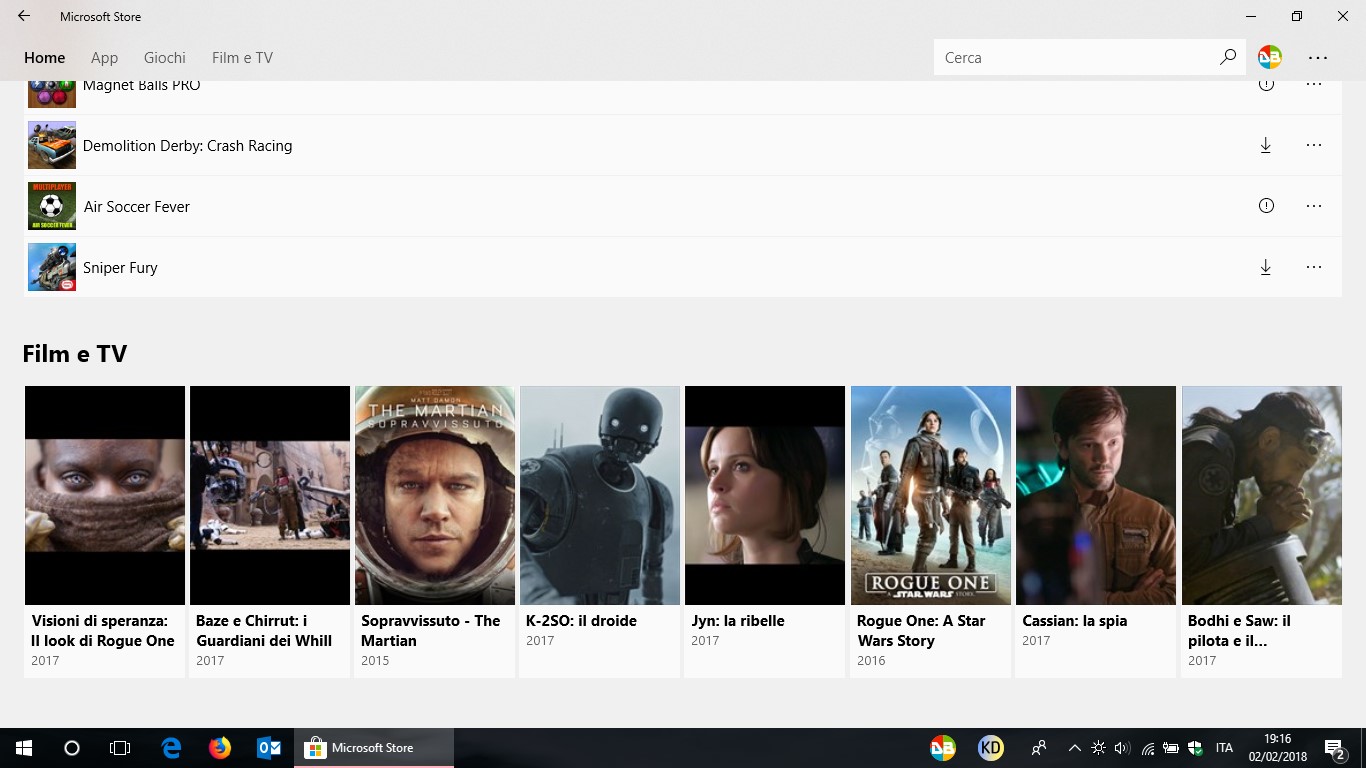Viewport: 1366px width, 768px height.
Task: Switch to the App tab
Action: tap(104, 58)
